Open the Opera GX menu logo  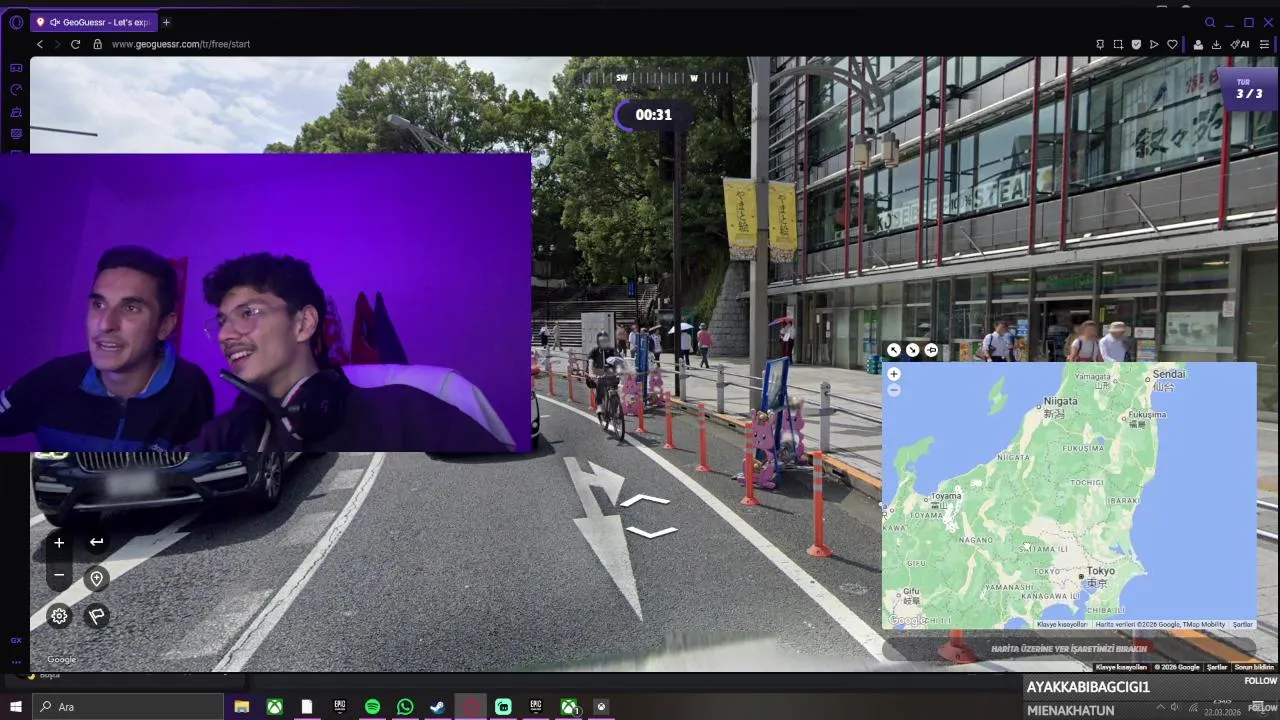click(x=16, y=22)
